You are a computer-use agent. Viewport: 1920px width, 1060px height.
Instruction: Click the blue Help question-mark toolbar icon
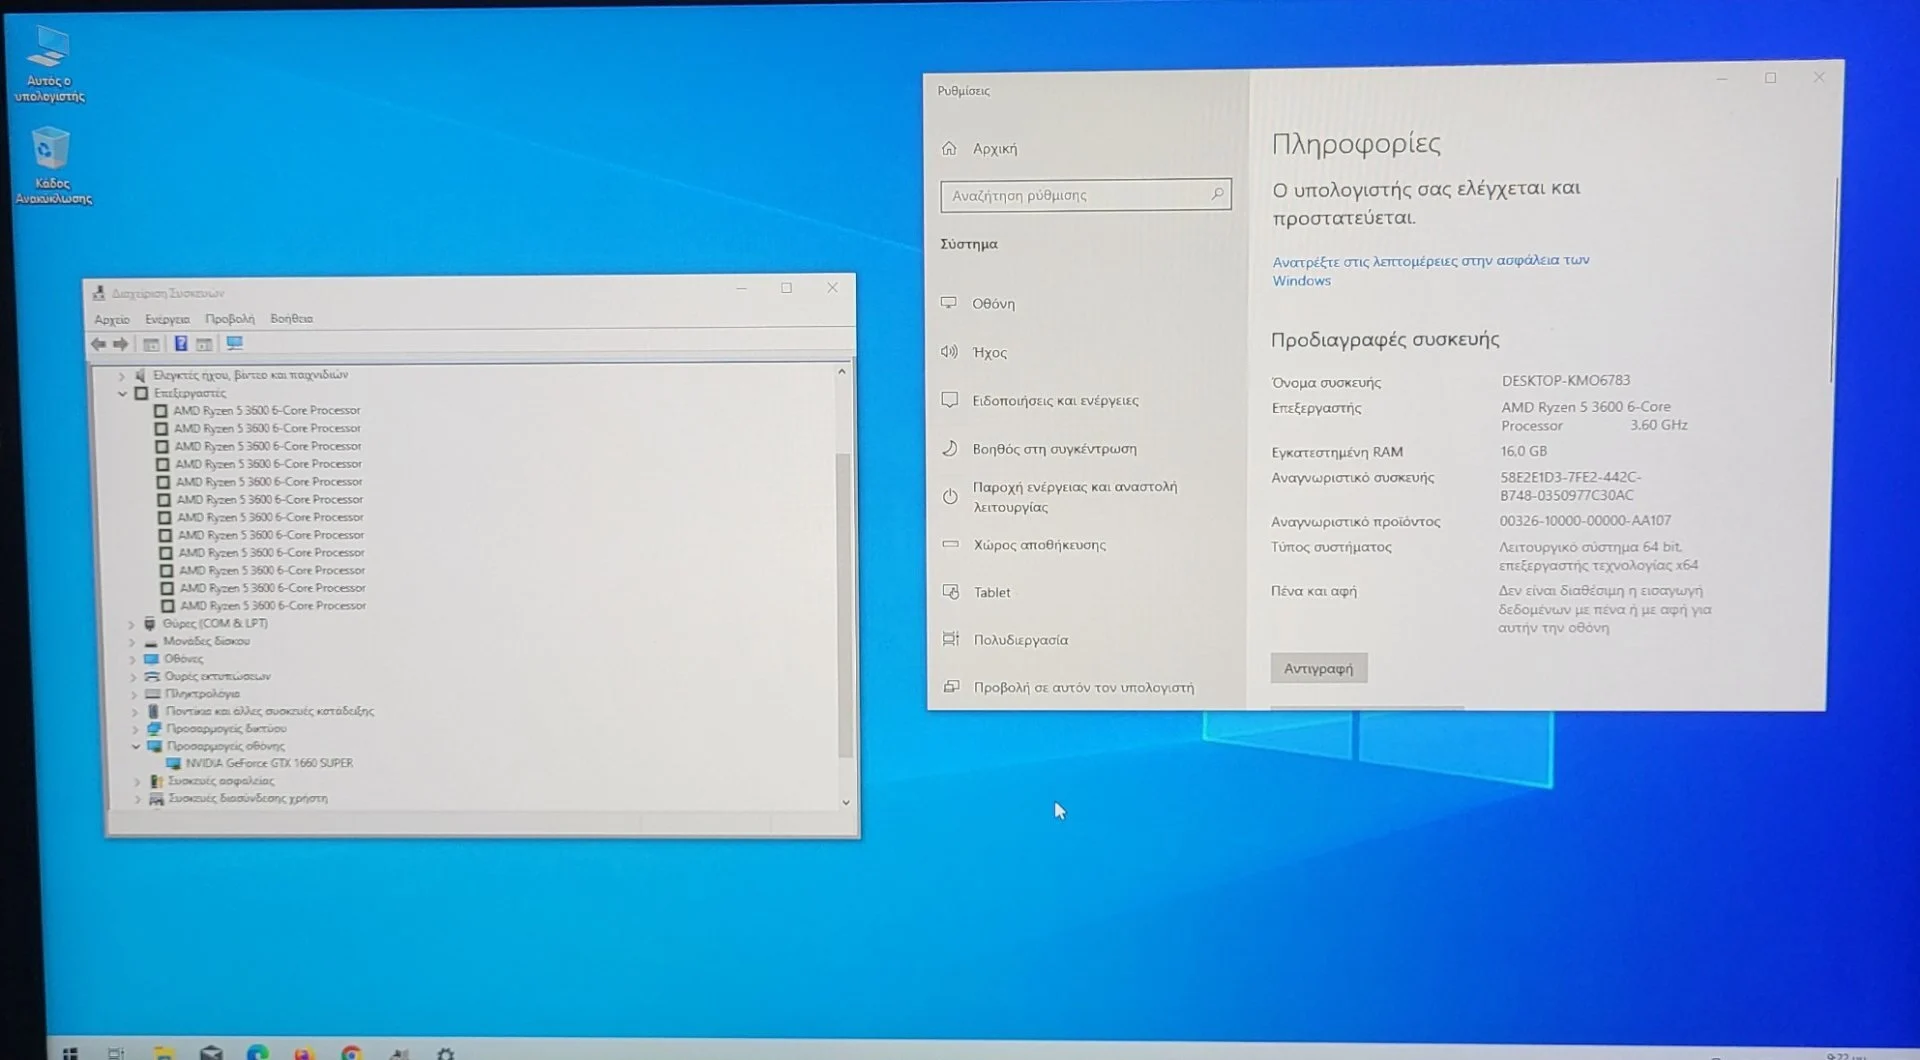click(x=181, y=343)
